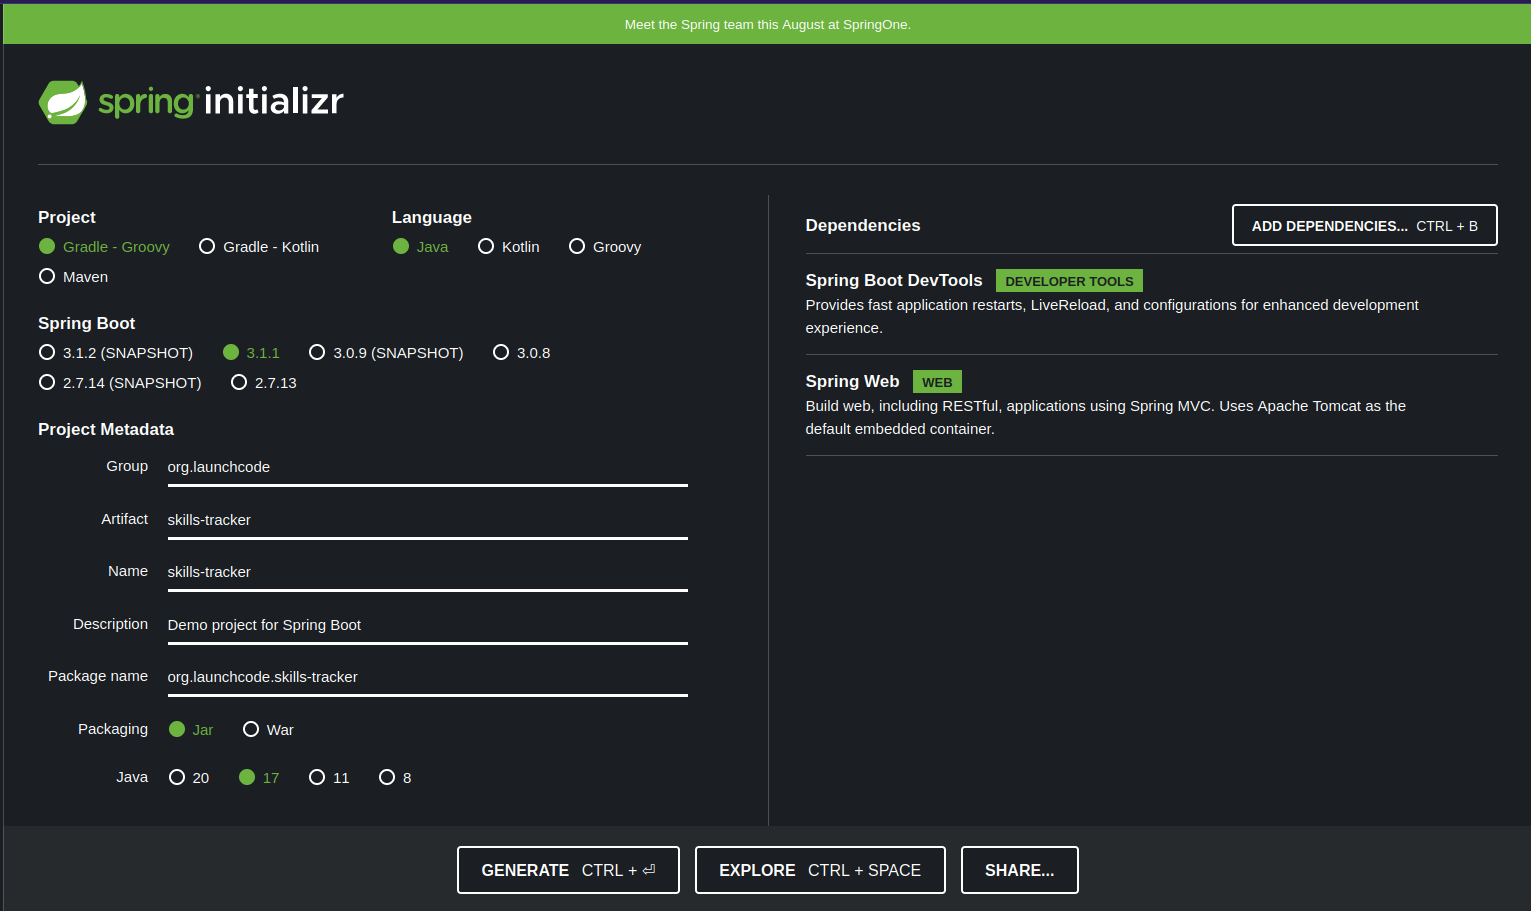Click the Explore button

pyautogui.click(x=820, y=870)
